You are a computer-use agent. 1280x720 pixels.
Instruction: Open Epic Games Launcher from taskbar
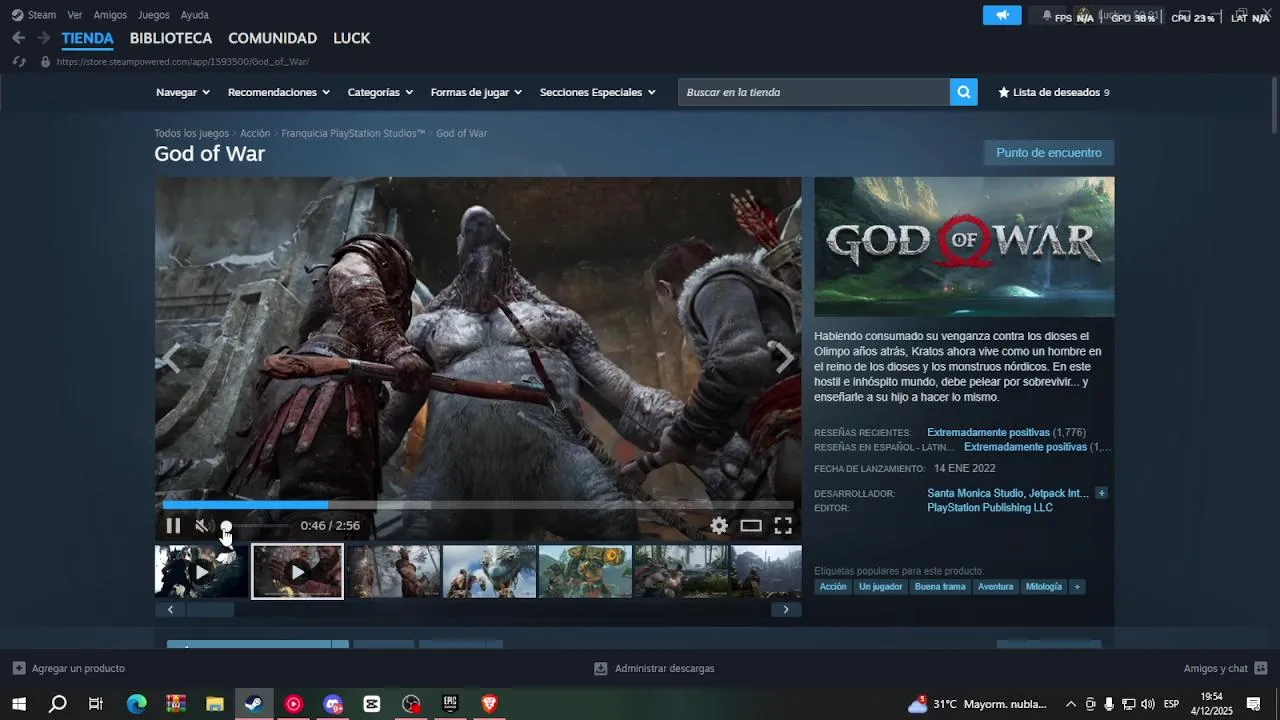450,704
